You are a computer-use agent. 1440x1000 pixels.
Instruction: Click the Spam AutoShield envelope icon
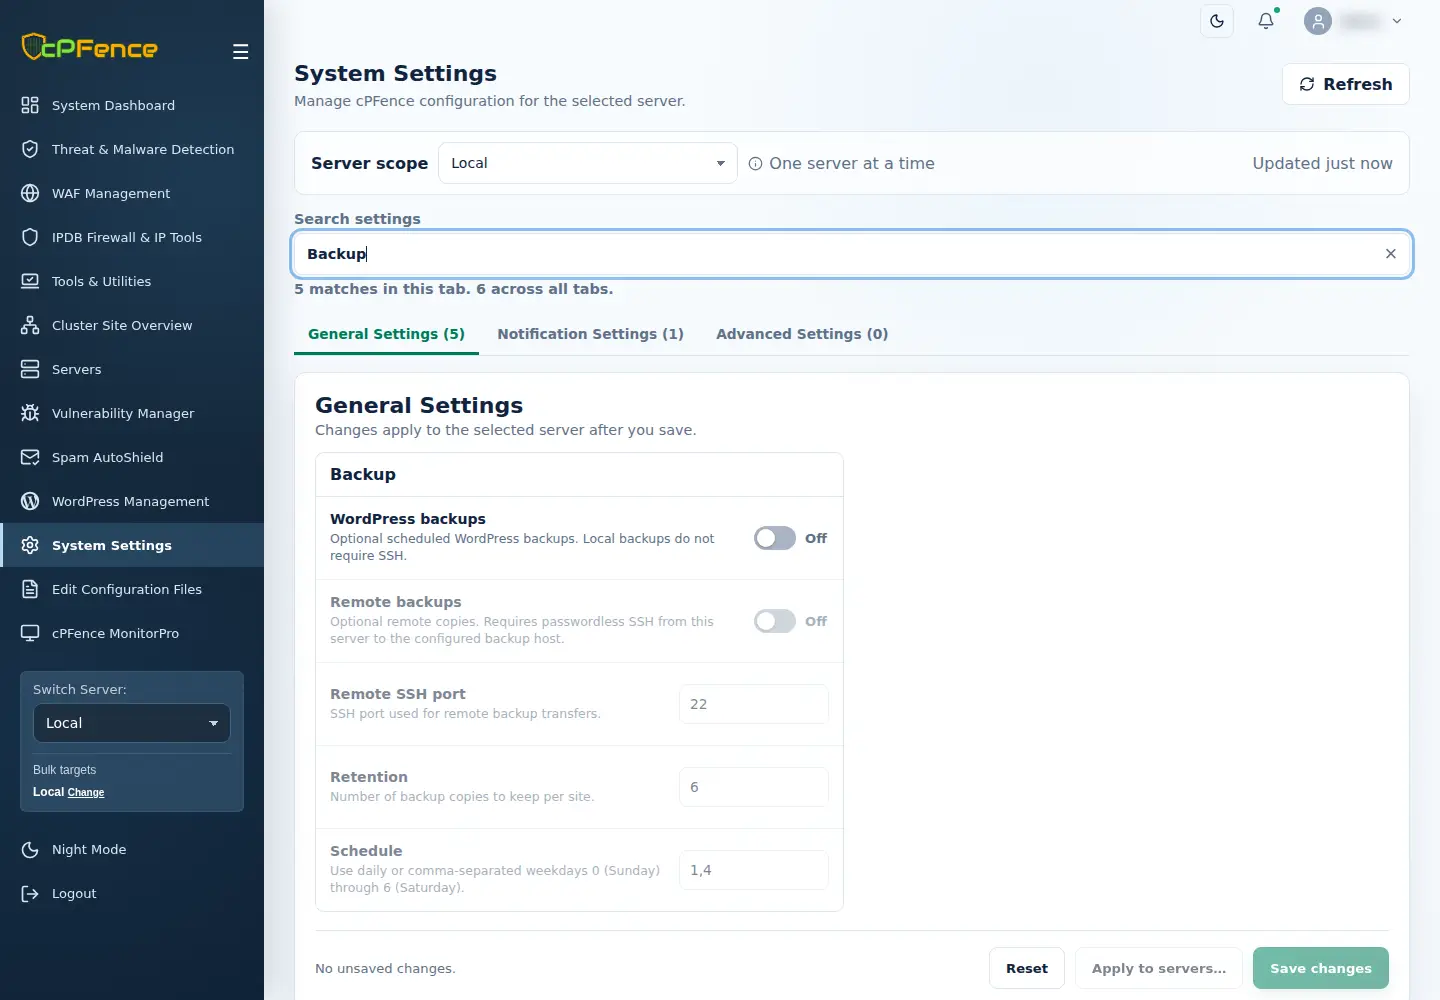(30, 457)
